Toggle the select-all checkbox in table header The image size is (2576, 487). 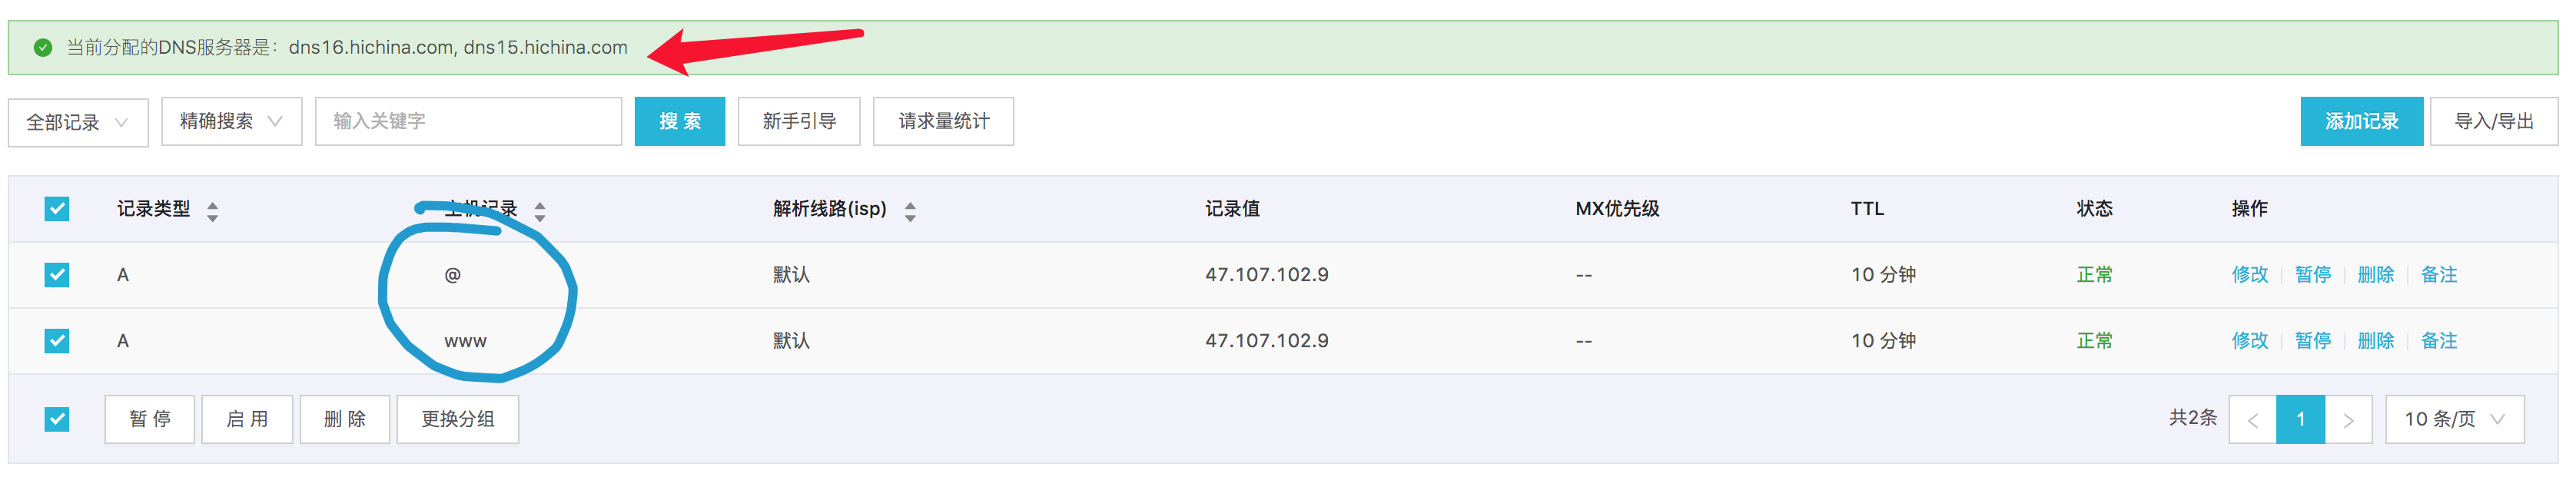(57, 209)
